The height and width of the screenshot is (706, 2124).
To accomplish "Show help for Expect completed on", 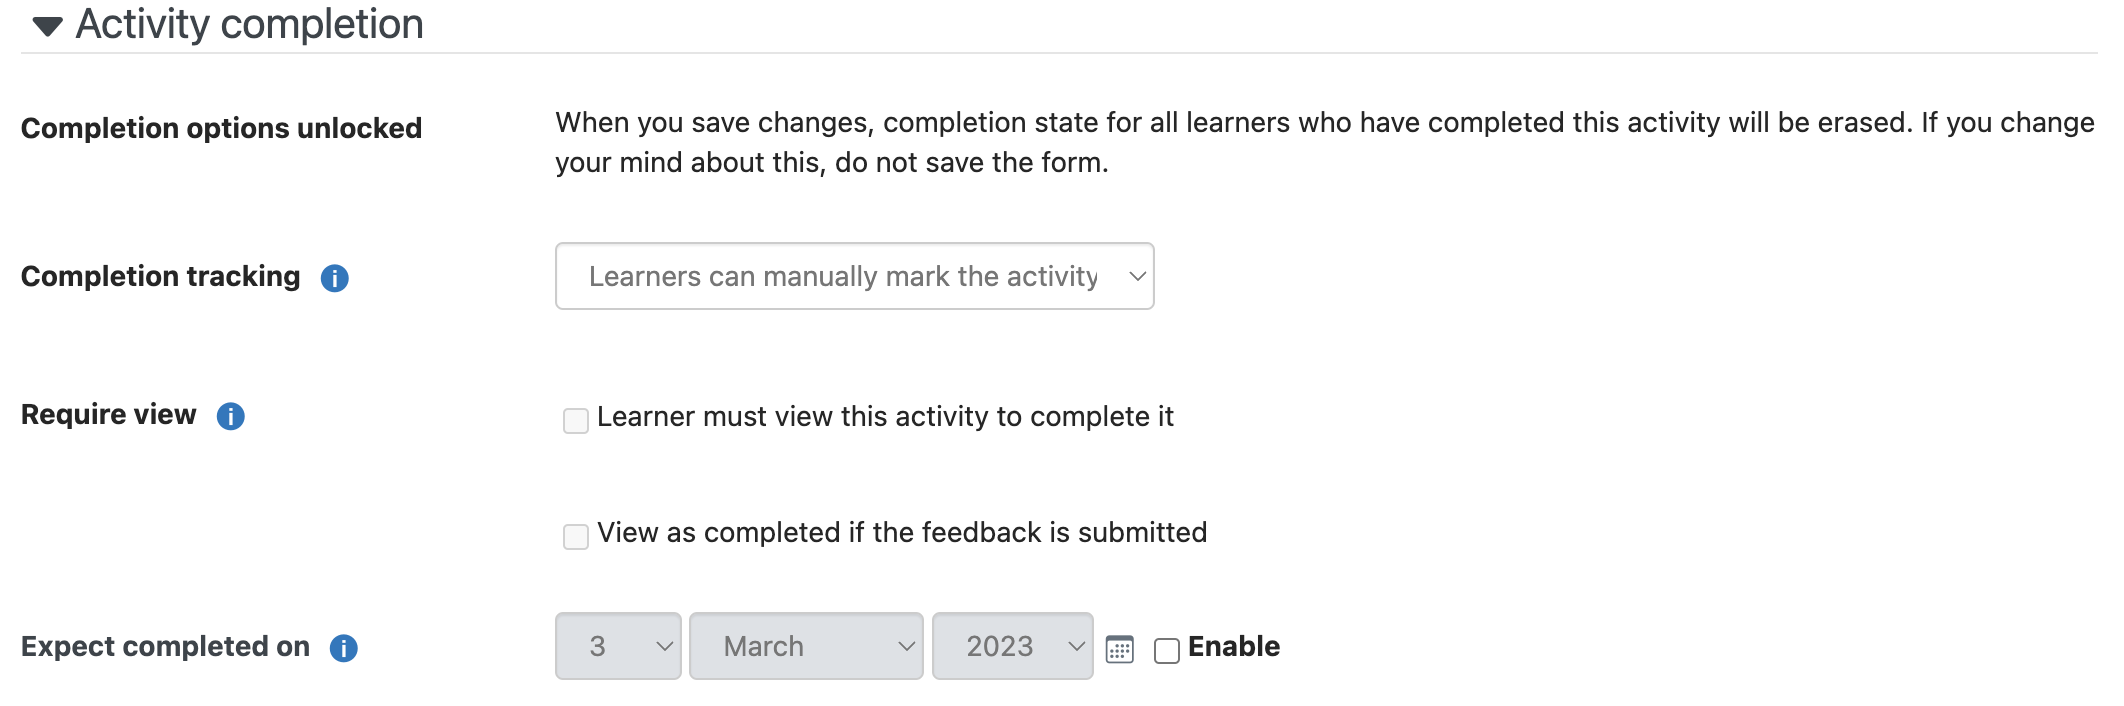I will tap(344, 648).
